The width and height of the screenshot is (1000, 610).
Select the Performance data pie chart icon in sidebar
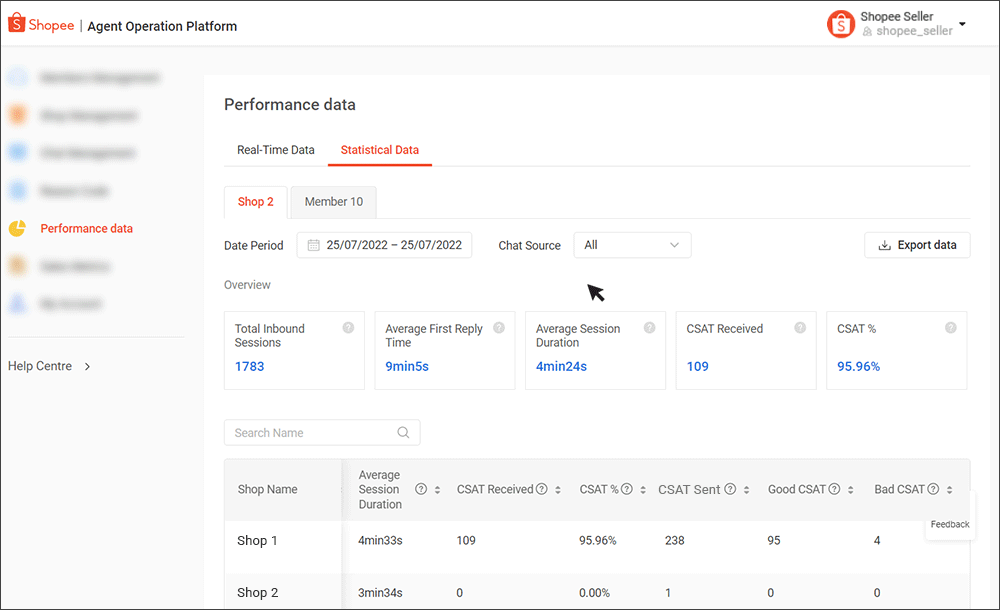click(x=19, y=228)
